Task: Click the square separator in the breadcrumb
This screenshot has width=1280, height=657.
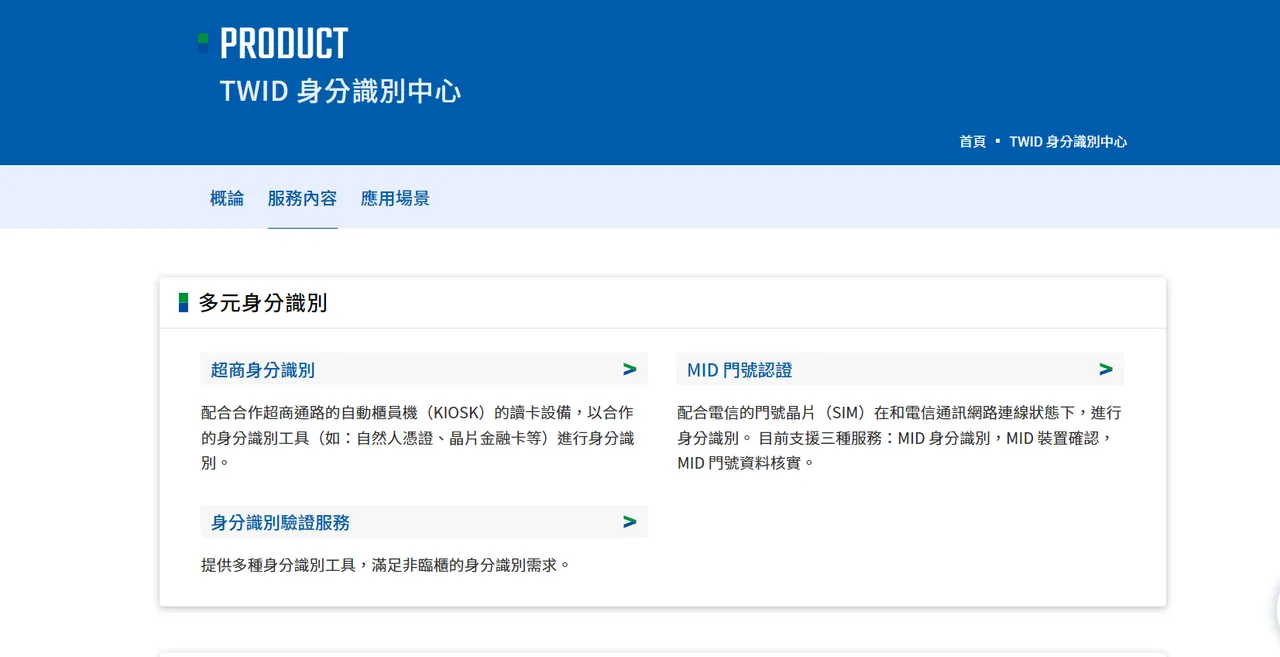Action: (x=997, y=142)
